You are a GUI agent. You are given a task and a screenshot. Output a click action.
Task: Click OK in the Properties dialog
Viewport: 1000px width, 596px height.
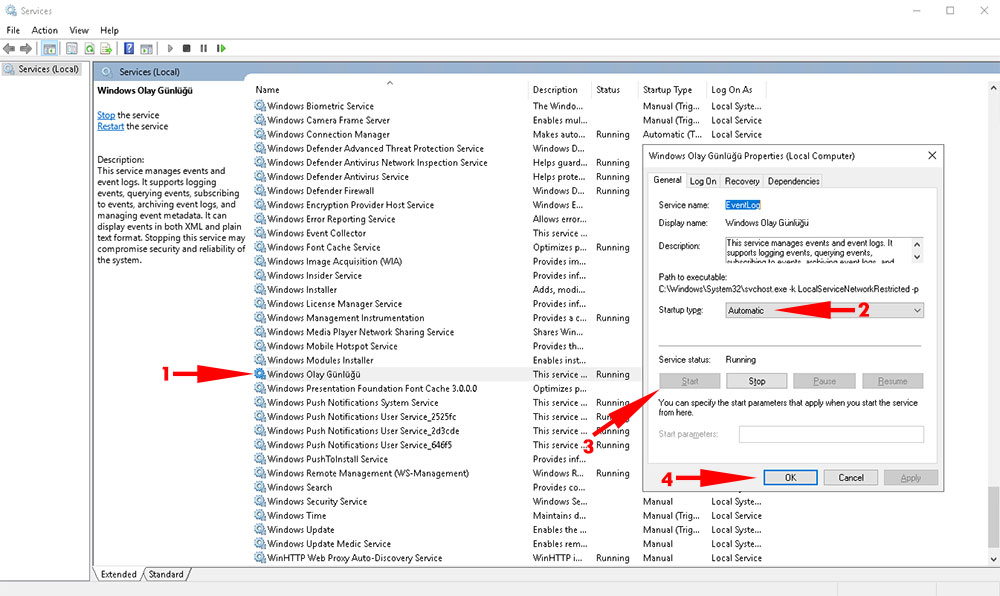(x=791, y=477)
